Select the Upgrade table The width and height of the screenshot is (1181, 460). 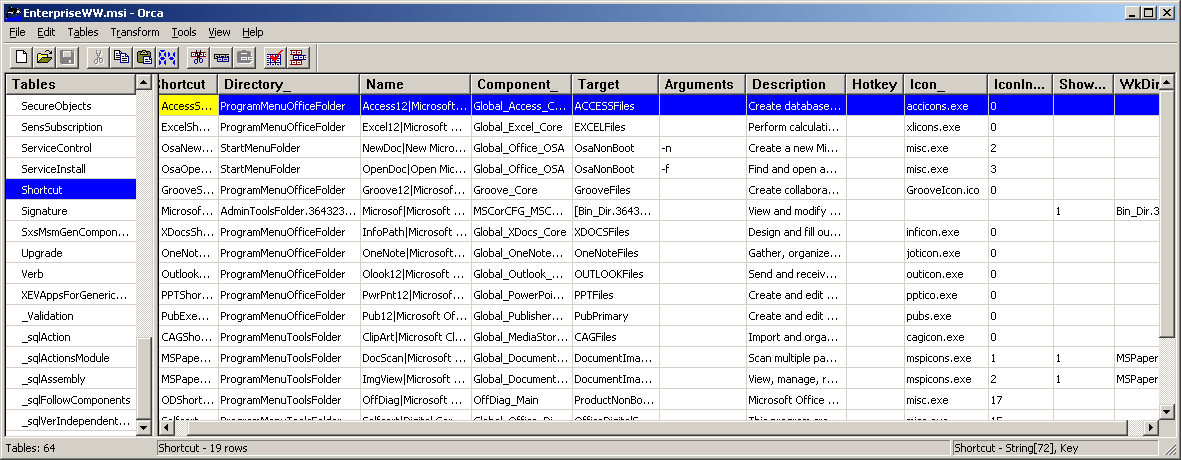71,253
